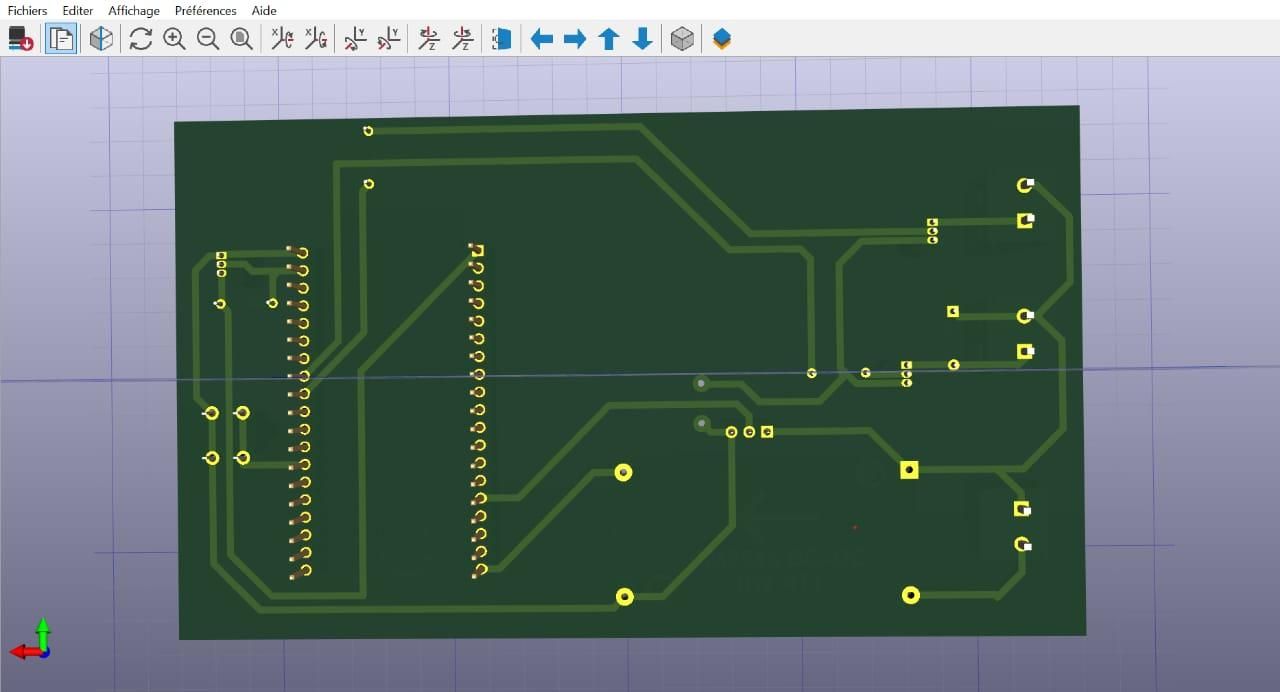Screen dimensions: 1280x692
Task: Click the reload board icon
Action: (x=21, y=39)
